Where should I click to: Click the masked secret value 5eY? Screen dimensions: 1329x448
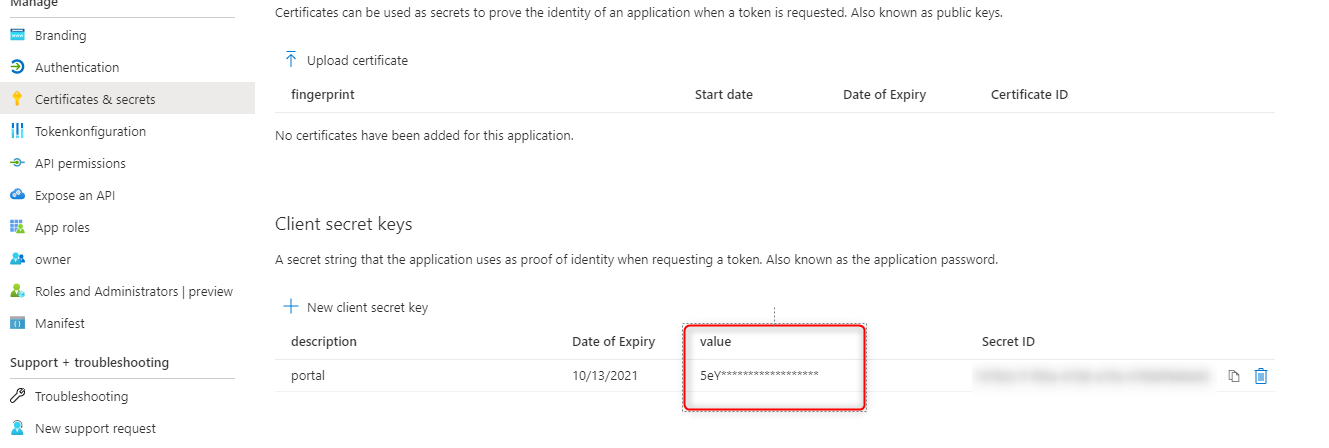[x=760, y=376]
